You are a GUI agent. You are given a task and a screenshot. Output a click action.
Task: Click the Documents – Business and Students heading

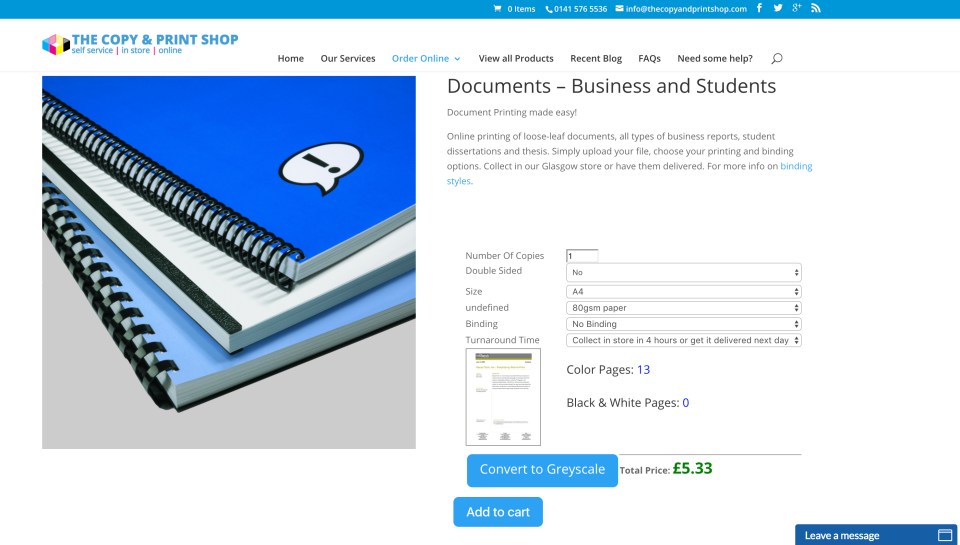612,86
